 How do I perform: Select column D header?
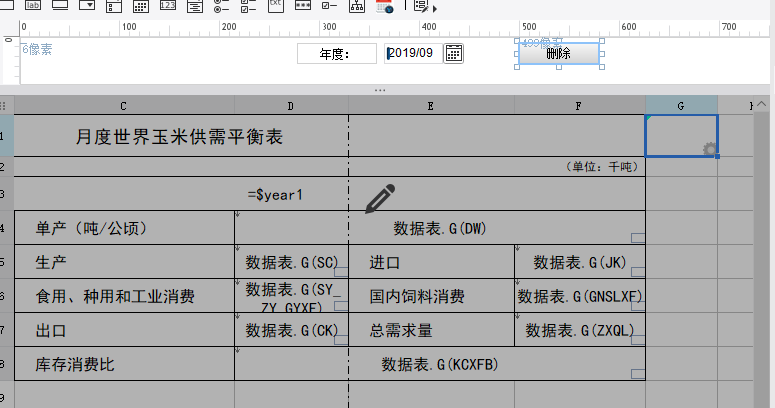click(291, 106)
